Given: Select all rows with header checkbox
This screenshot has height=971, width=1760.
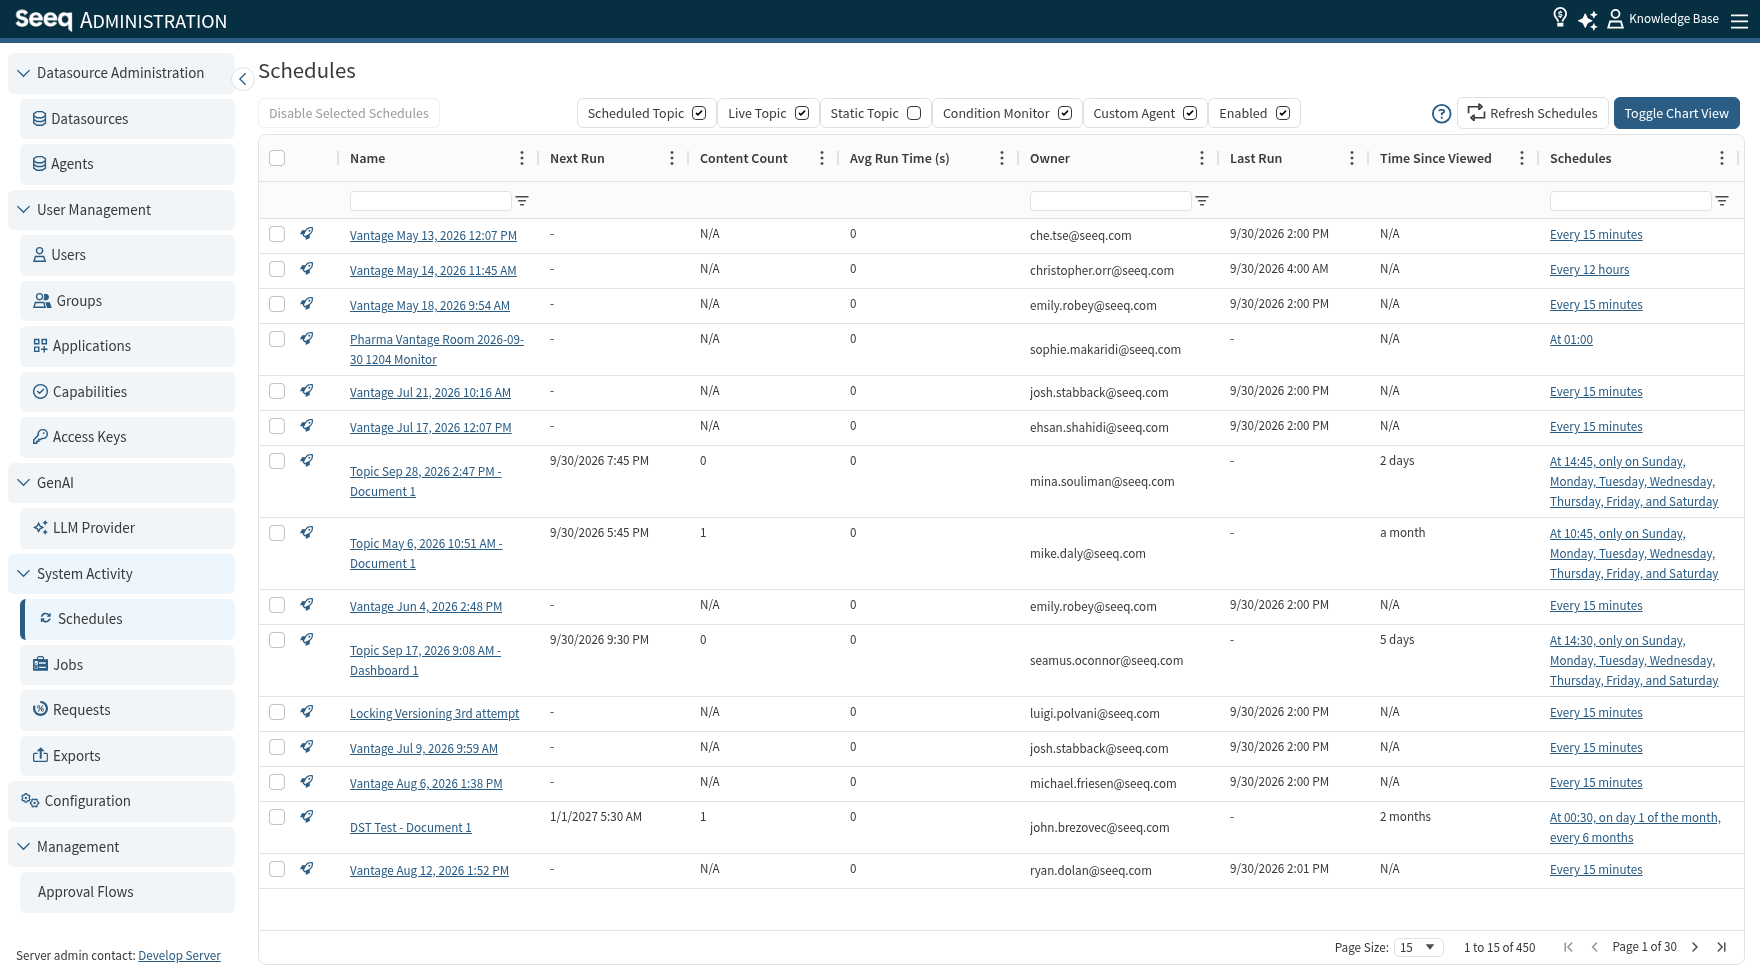Looking at the screenshot, I should (x=277, y=158).
